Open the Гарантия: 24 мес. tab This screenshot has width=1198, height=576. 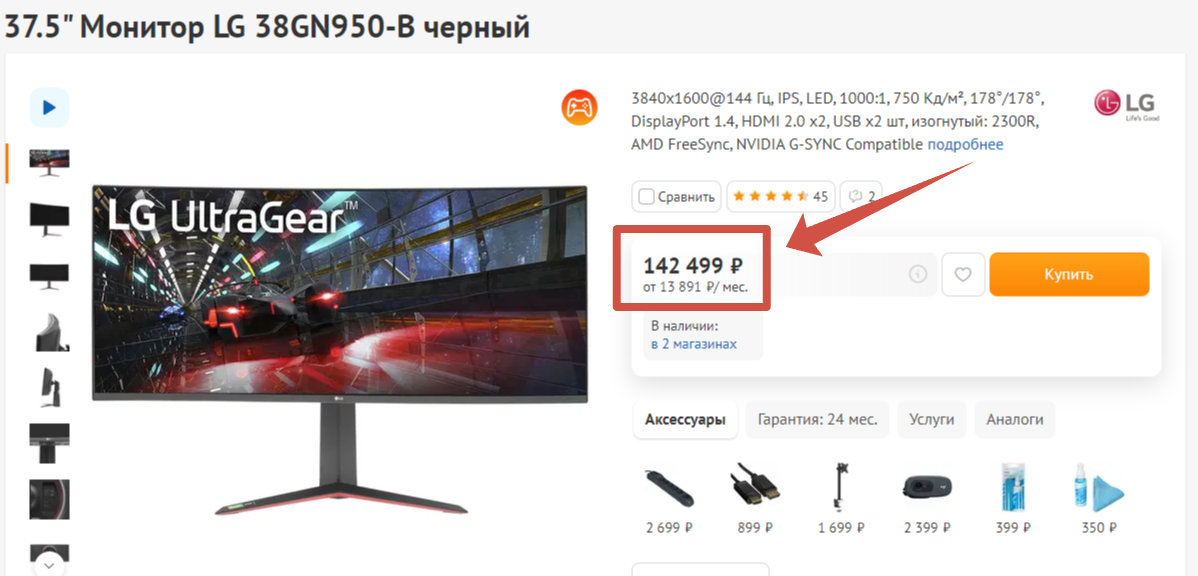818,419
